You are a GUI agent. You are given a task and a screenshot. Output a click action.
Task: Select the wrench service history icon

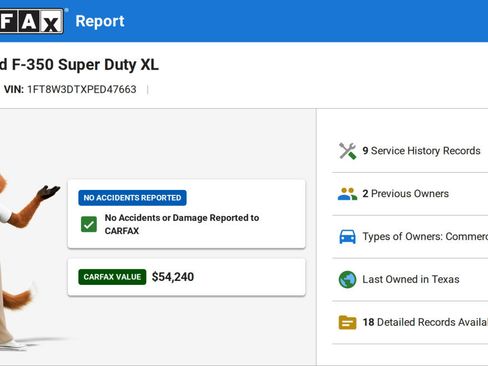347,151
